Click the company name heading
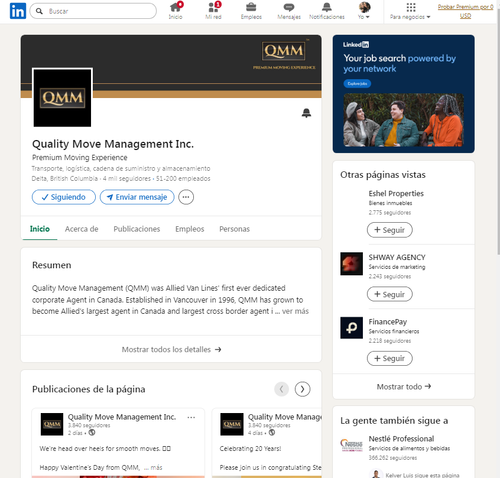The width and height of the screenshot is (500, 478). tap(113, 144)
